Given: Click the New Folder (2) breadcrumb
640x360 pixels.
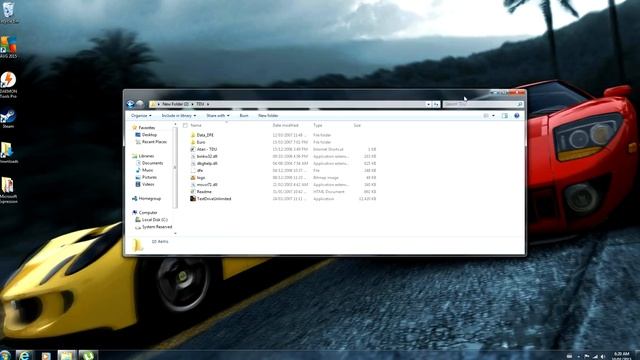Looking at the screenshot, I should 175,104.
